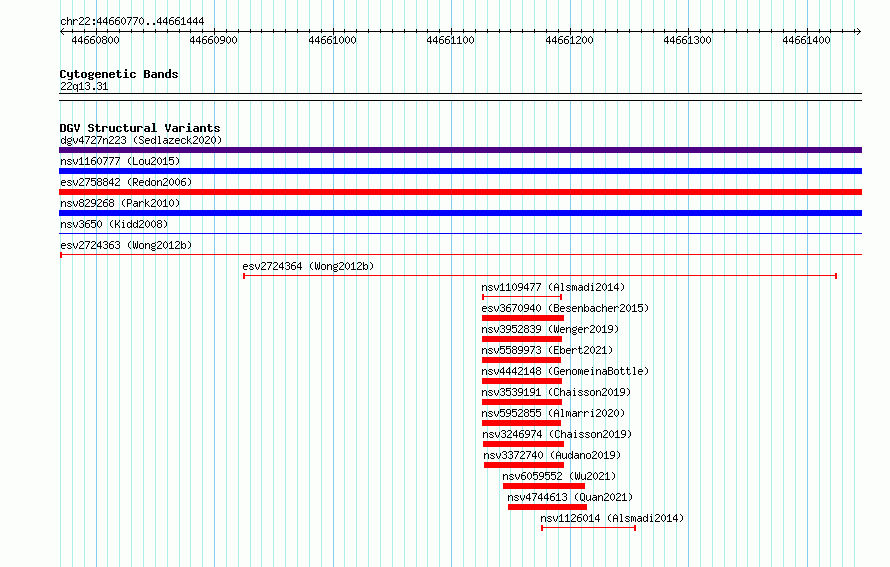Select the nsv5952855 (Almarri2020) label
Viewport: 890px width, 567px height.
[553, 413]
